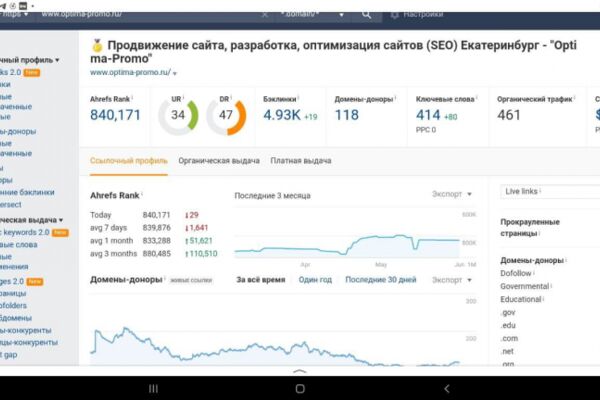Open Top subfolders in the sidebar
This screenshot has width=600, height=400.
point(13,305)
